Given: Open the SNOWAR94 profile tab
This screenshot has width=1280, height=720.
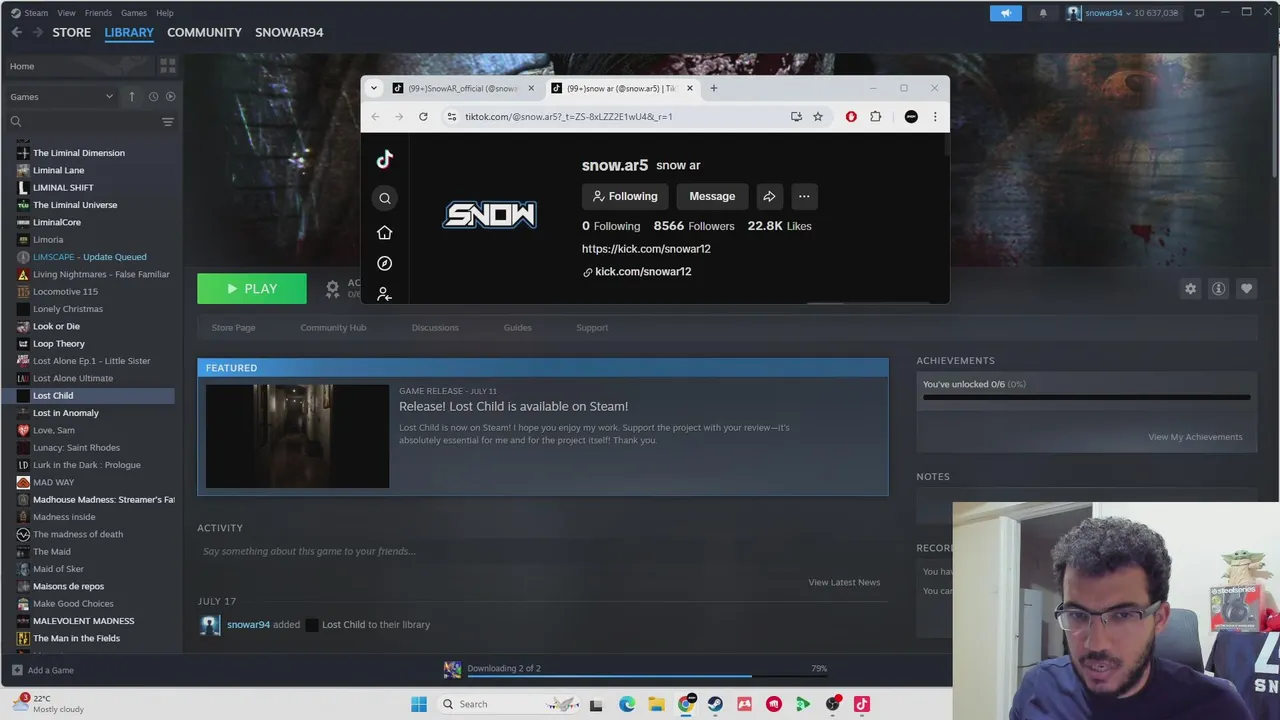Looking at the screenshot, I should [x=289, y=32].
